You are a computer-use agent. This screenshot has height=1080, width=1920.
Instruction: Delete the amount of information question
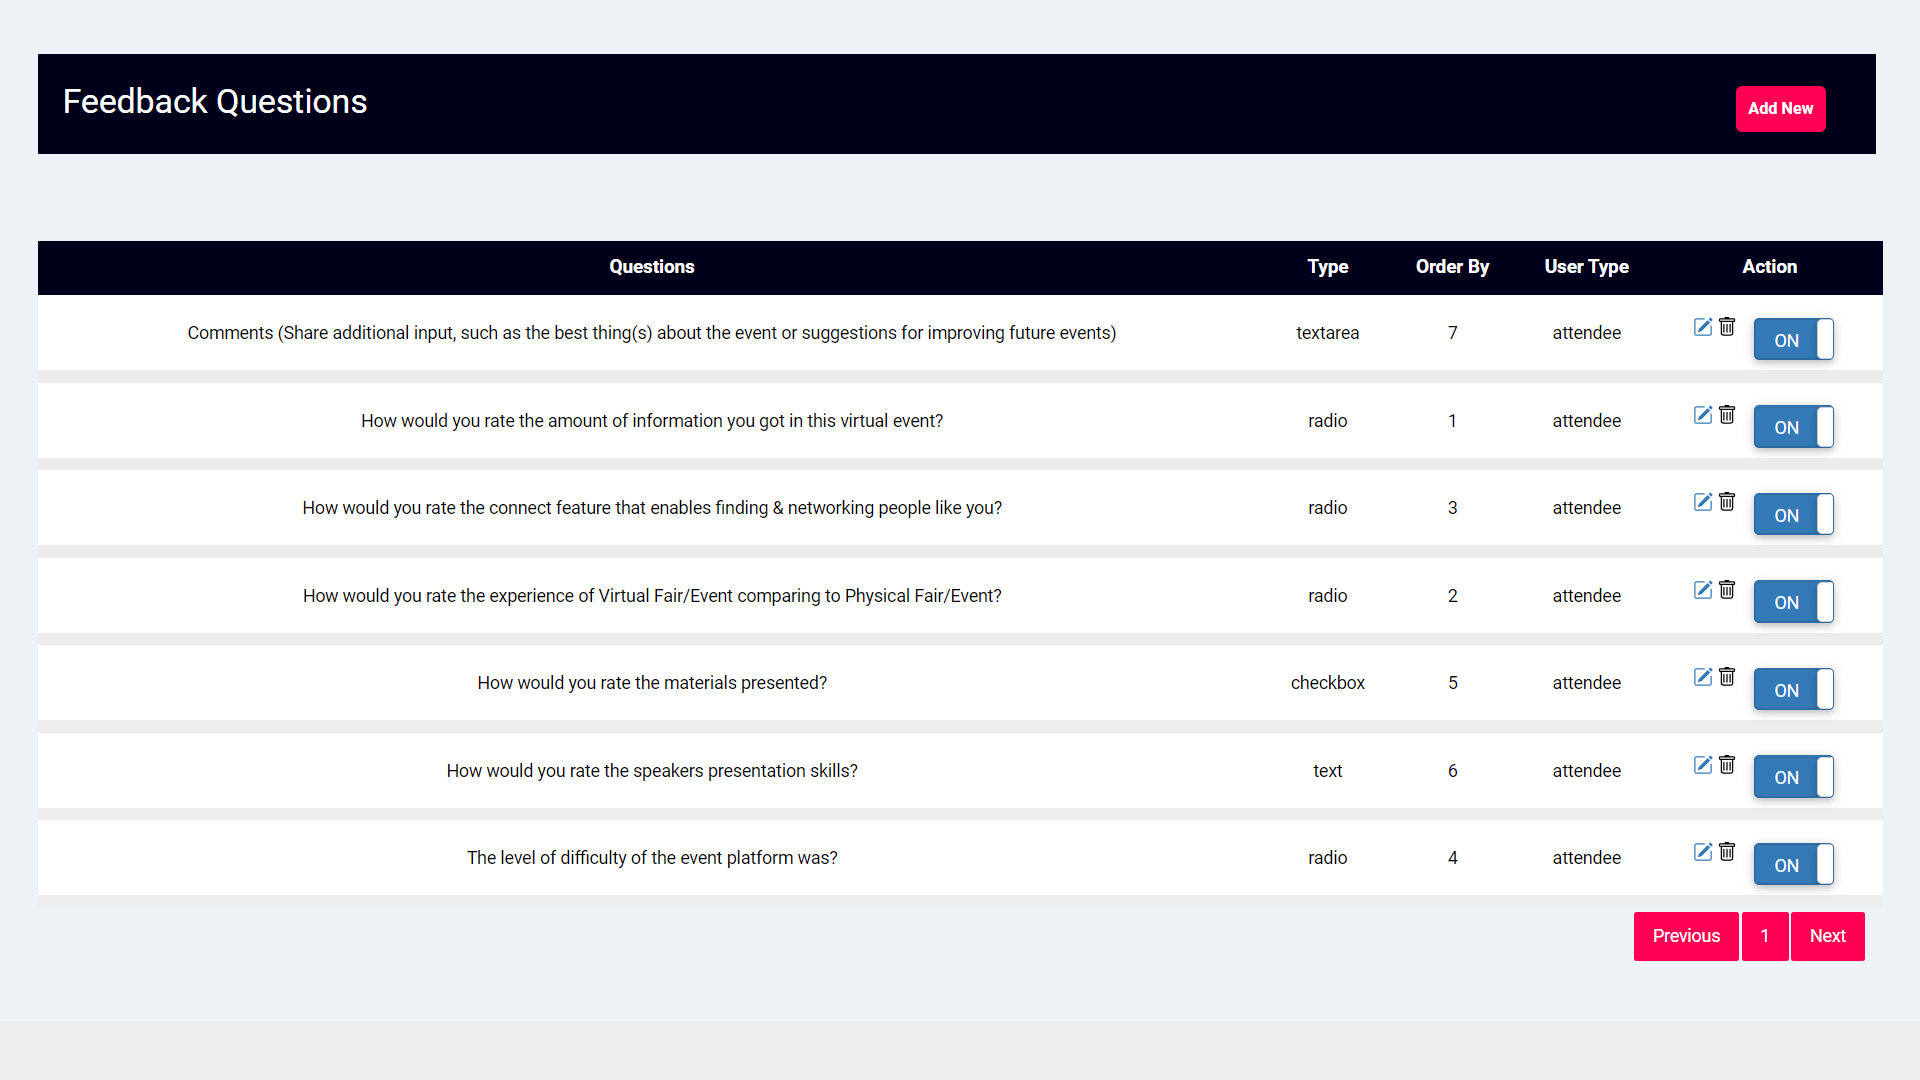1727,415
